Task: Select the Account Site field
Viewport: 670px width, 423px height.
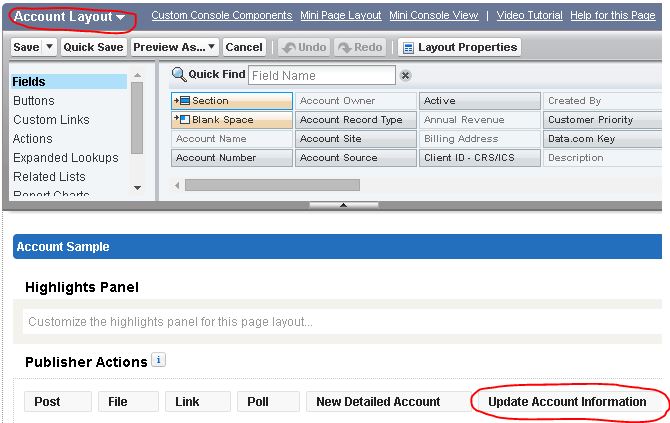Action: click(356, 139)
